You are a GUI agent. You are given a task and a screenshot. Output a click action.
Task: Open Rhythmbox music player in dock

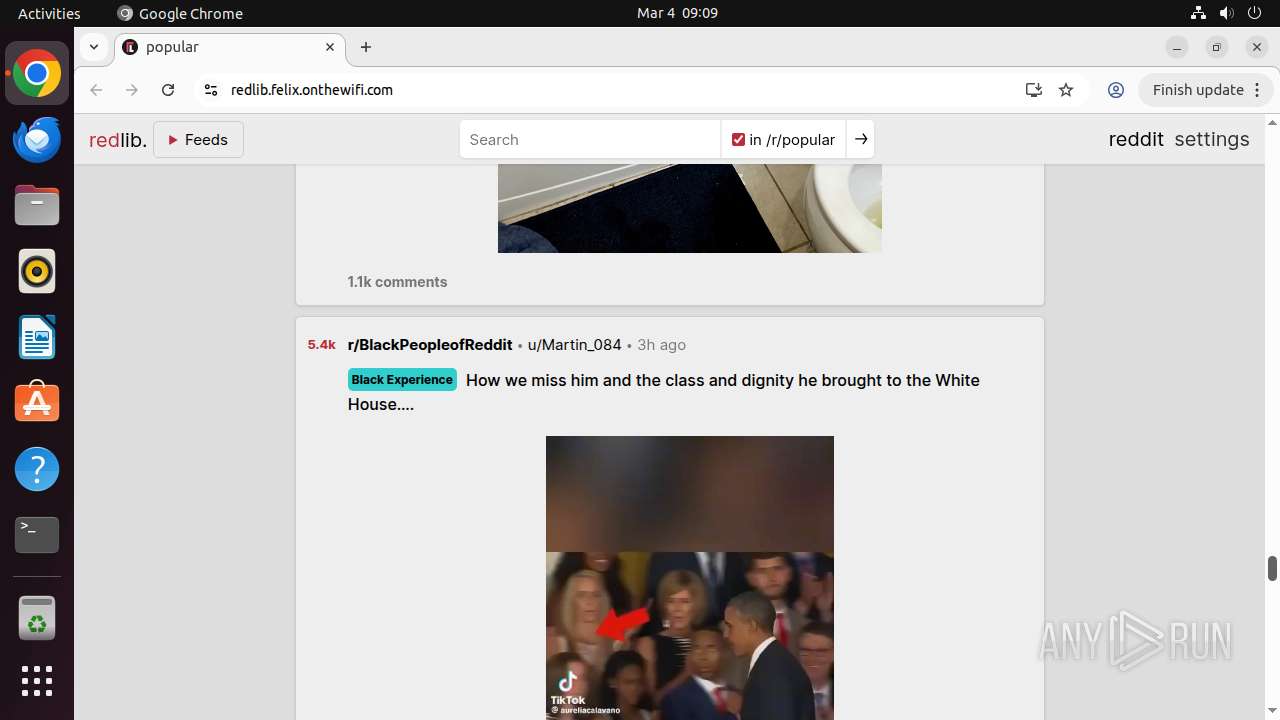point(37,271)
